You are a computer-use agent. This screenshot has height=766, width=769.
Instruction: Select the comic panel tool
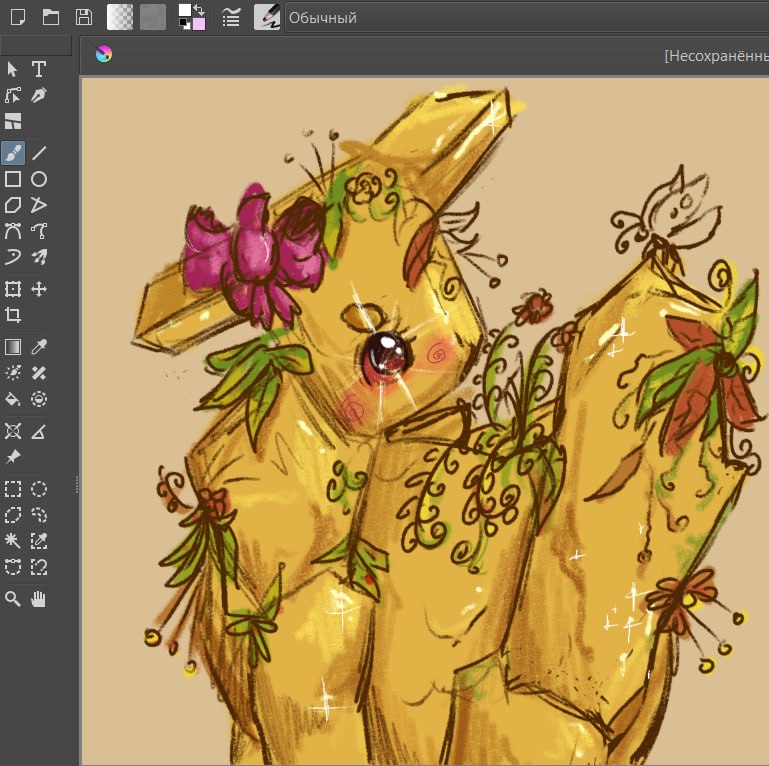[13, 121]
